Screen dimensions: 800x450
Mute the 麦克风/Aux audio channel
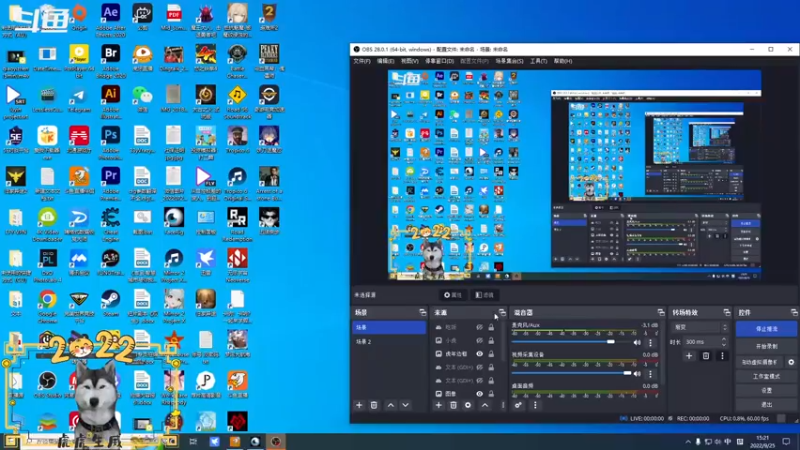(637, 342)
